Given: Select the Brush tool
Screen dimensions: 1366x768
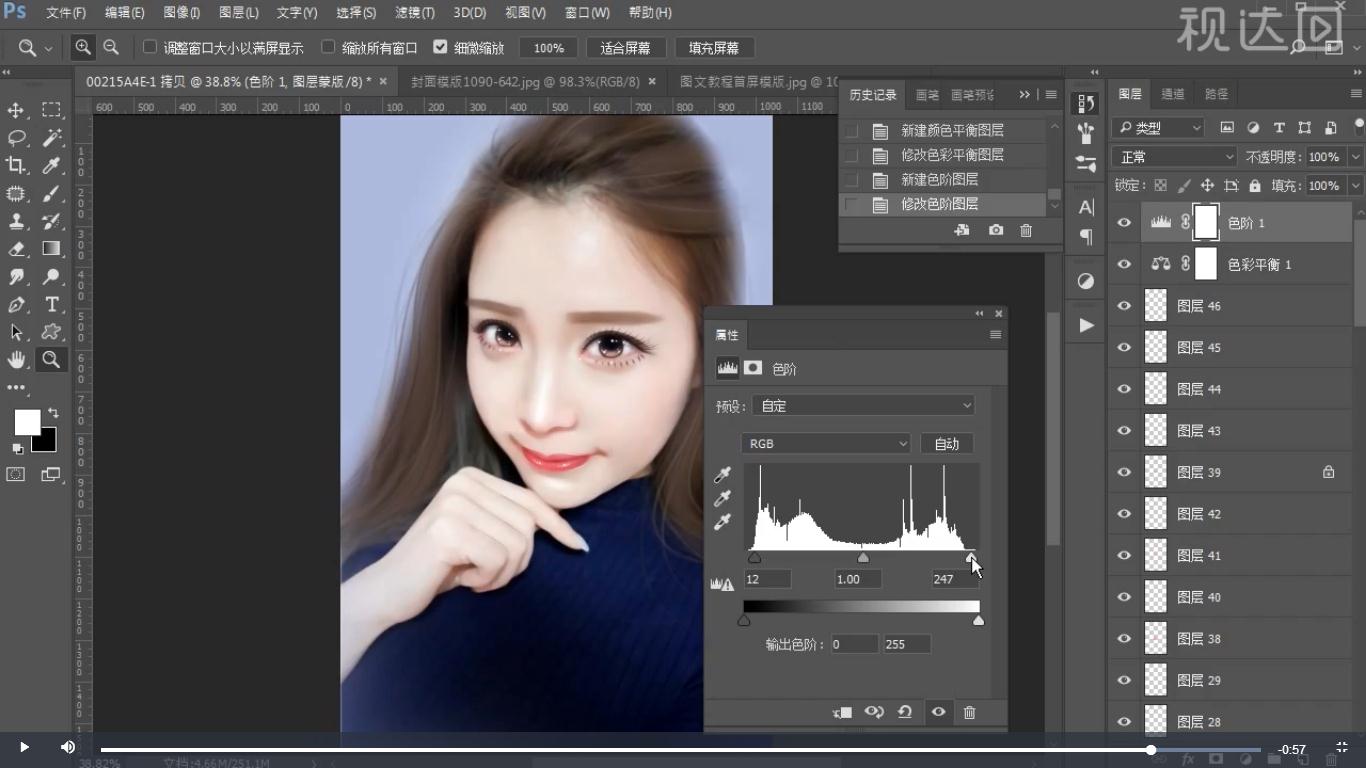Looking at the screenshot, I should tap(51, 194).
